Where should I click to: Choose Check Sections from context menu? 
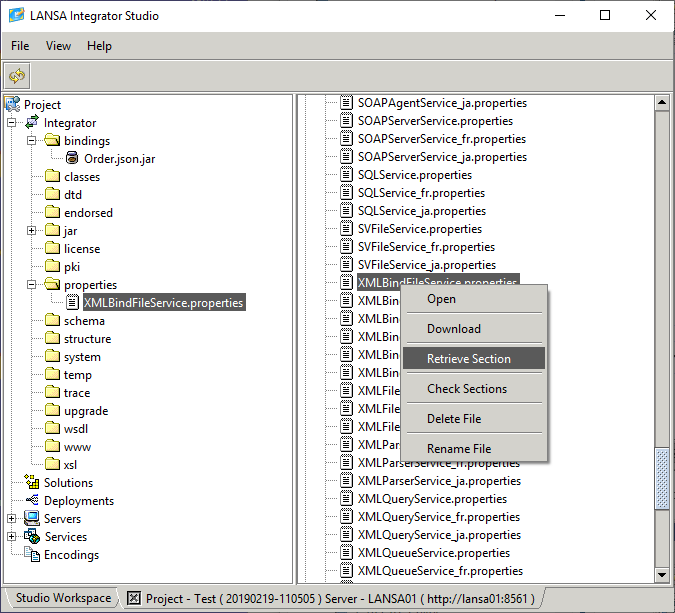coord(474,388)
